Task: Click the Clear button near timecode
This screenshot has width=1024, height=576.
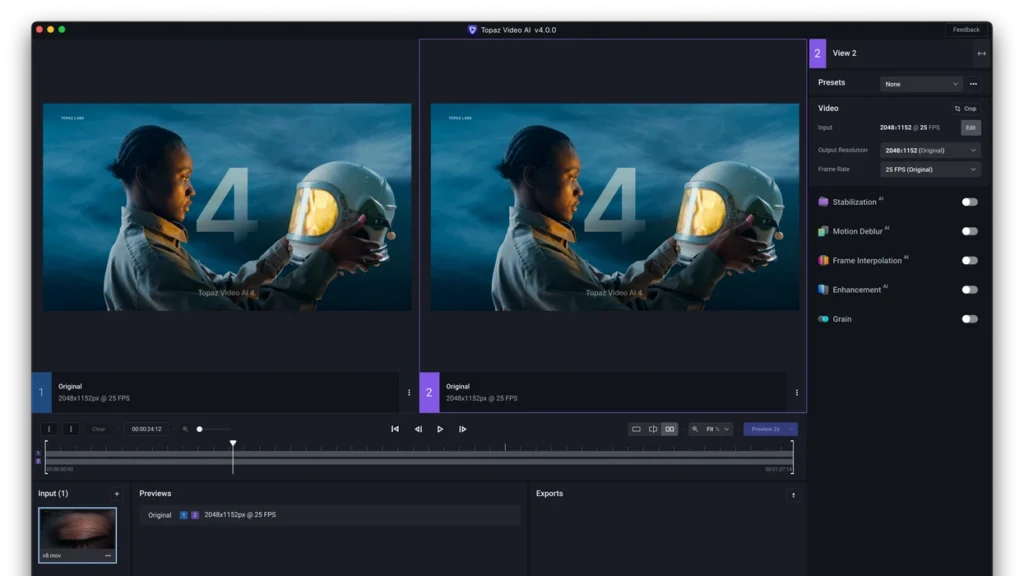Action: pyautogui.click(x=99, y=429)
